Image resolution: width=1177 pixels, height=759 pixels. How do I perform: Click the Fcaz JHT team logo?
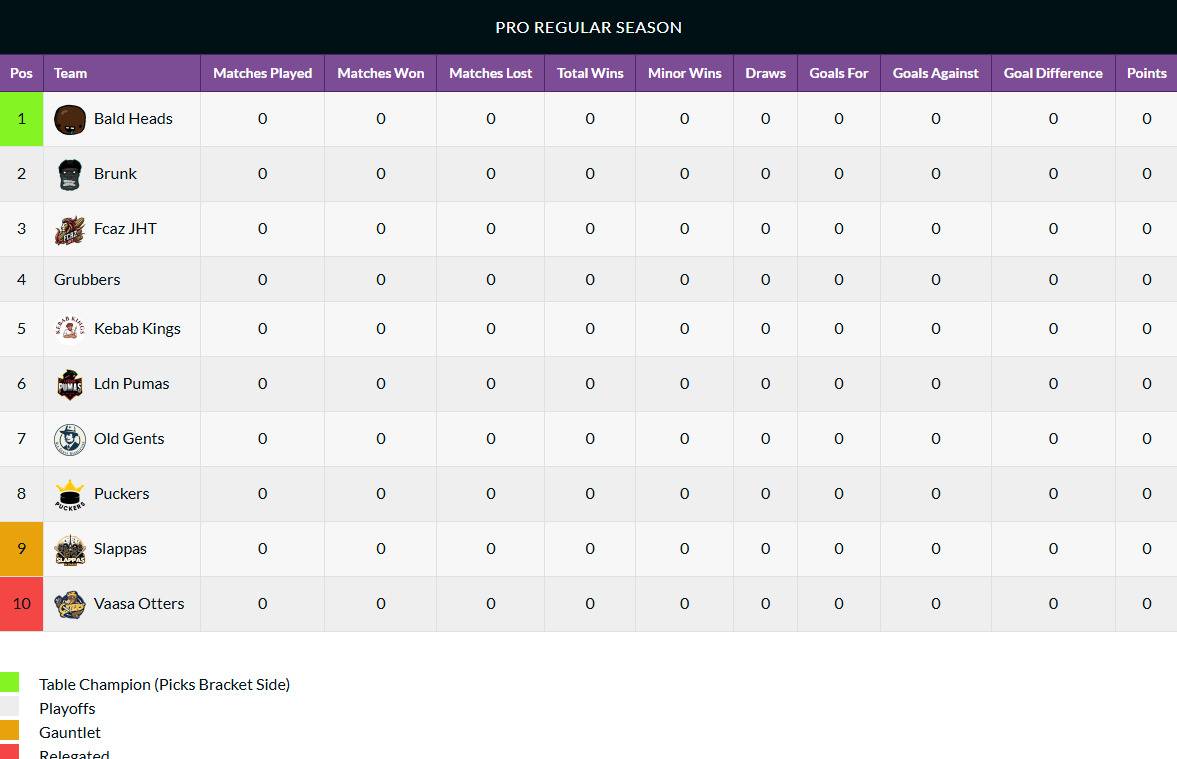[70, 230]
